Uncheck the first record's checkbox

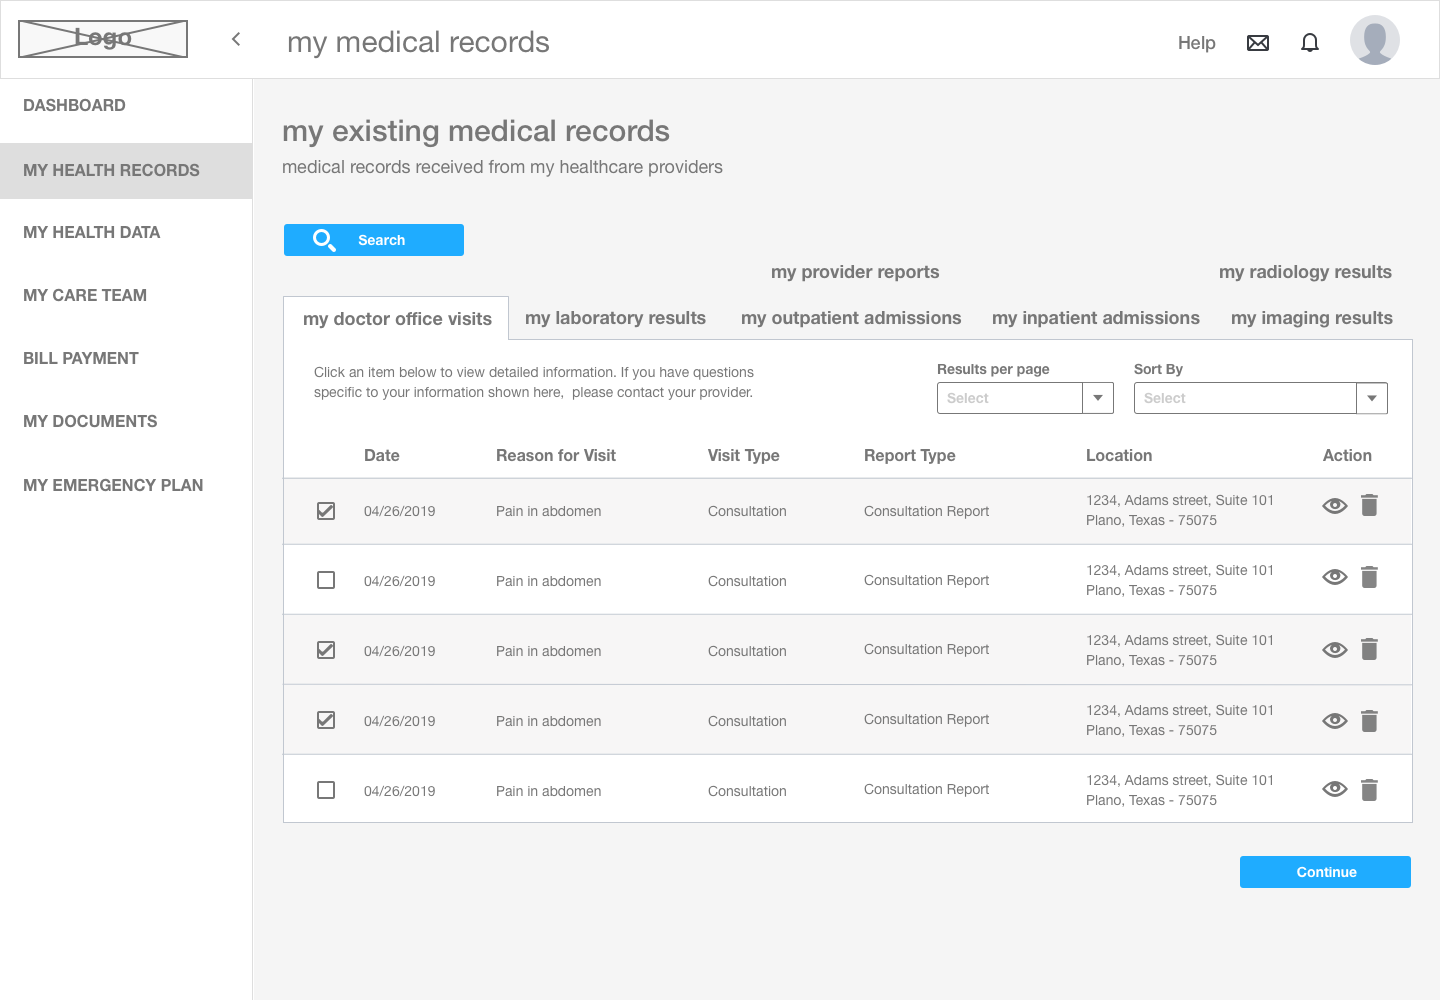pos(326,510)
